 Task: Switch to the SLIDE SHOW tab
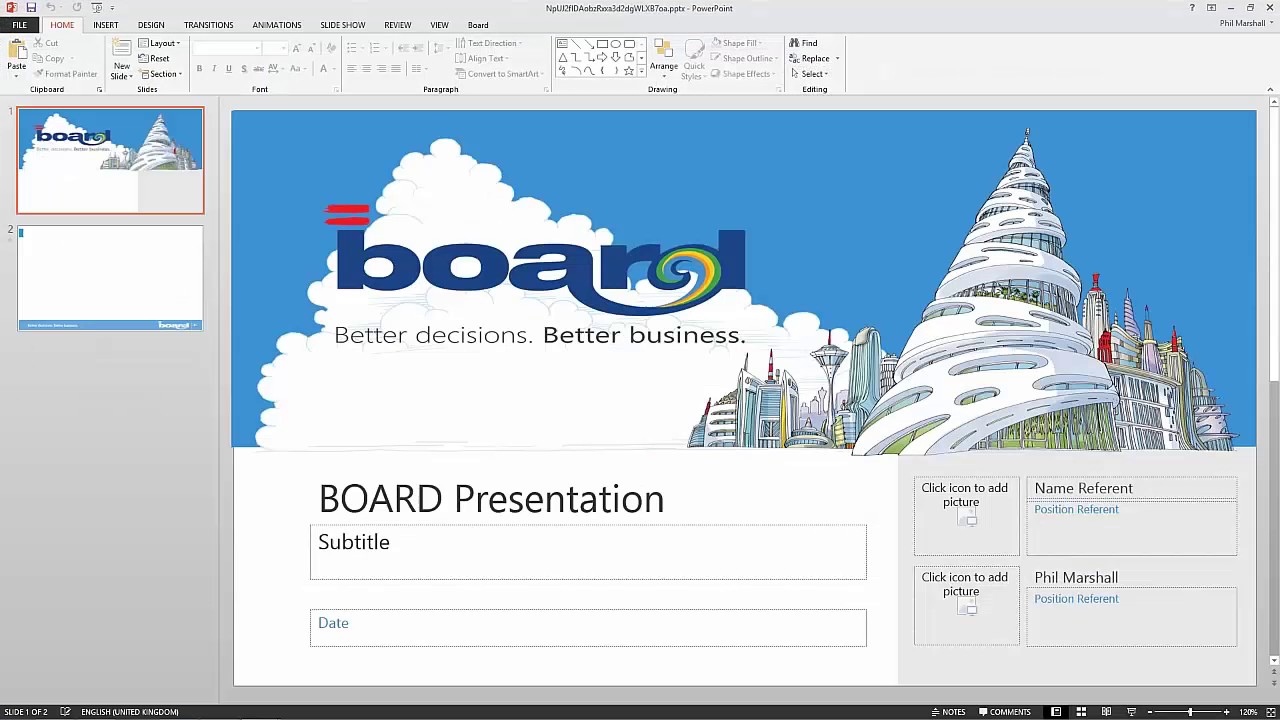342,25
